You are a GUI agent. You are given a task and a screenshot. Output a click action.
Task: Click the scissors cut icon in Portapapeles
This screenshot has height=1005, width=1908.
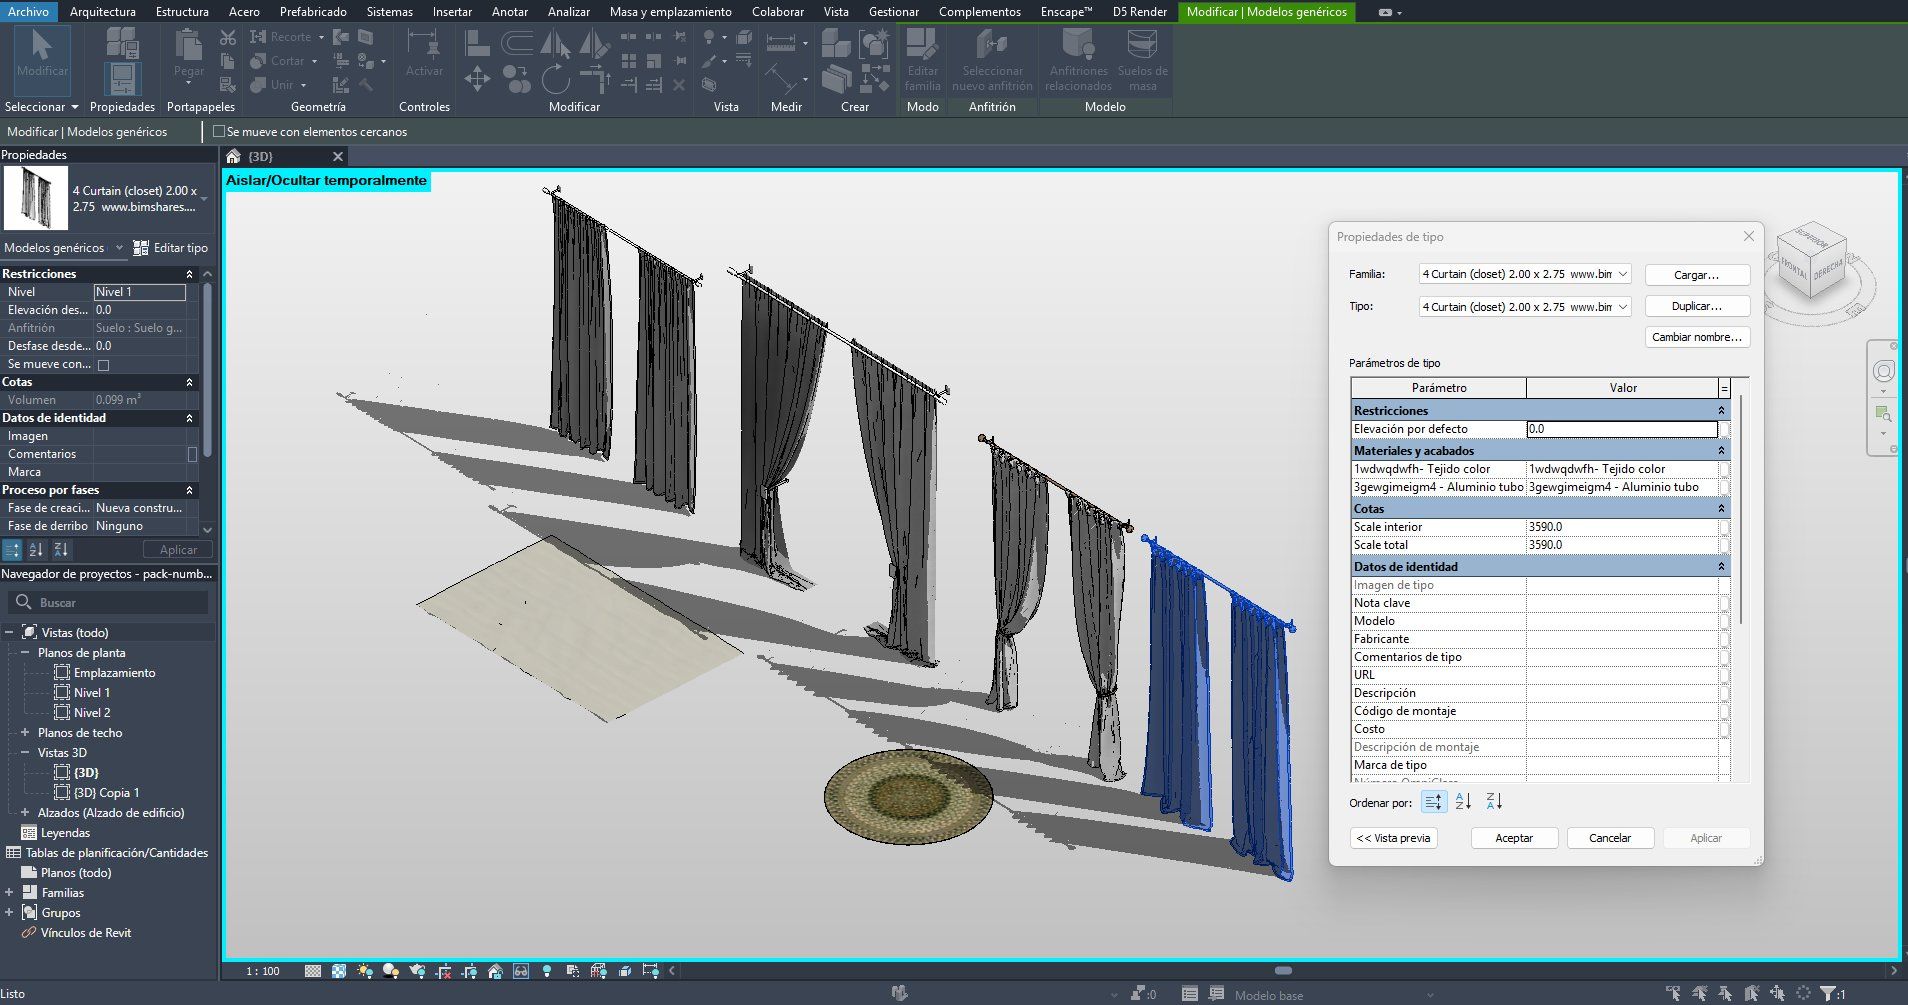pos(228,37)
